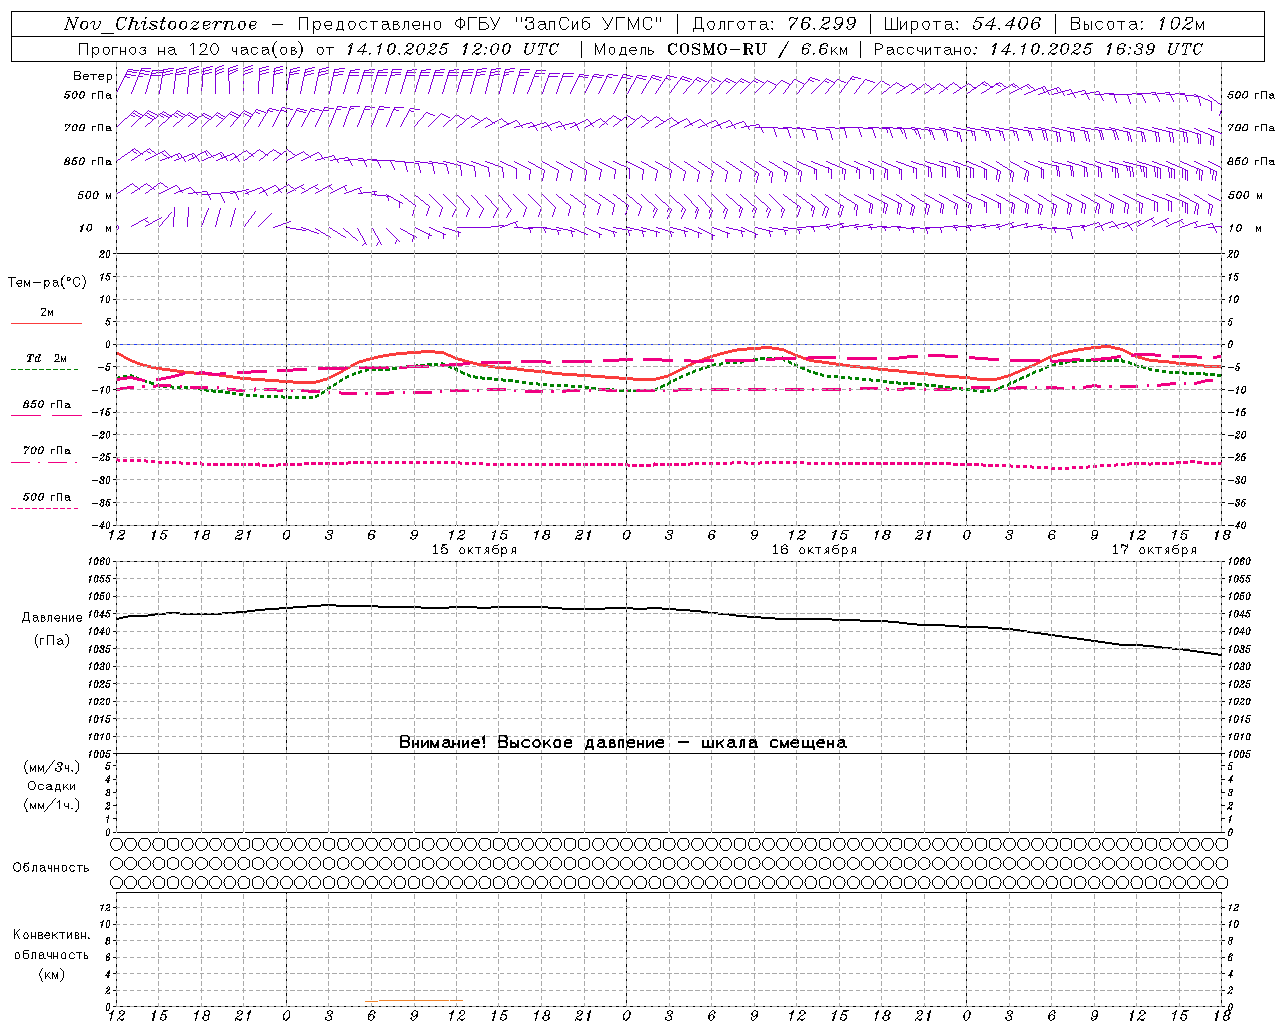Image resolution: width=1280 pixels, height=1024 pixels.
Task: Click the "(мм/3ч.)" precipitation unit label
Action: click(x=52, y=768)
